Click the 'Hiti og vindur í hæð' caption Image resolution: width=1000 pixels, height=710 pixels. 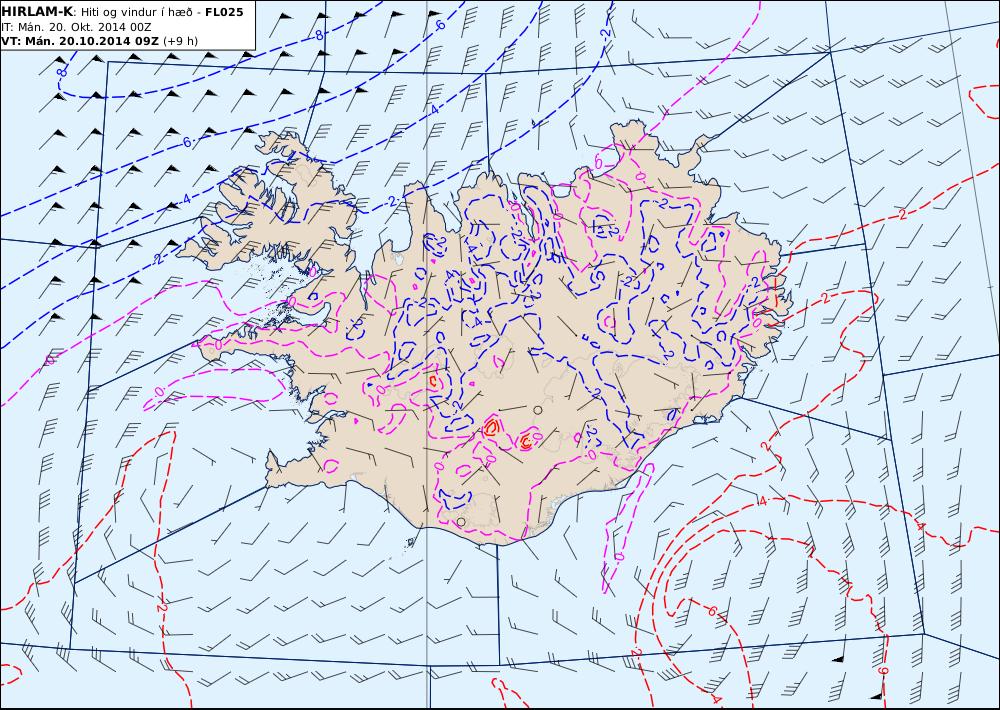click(x=136, y=12)
